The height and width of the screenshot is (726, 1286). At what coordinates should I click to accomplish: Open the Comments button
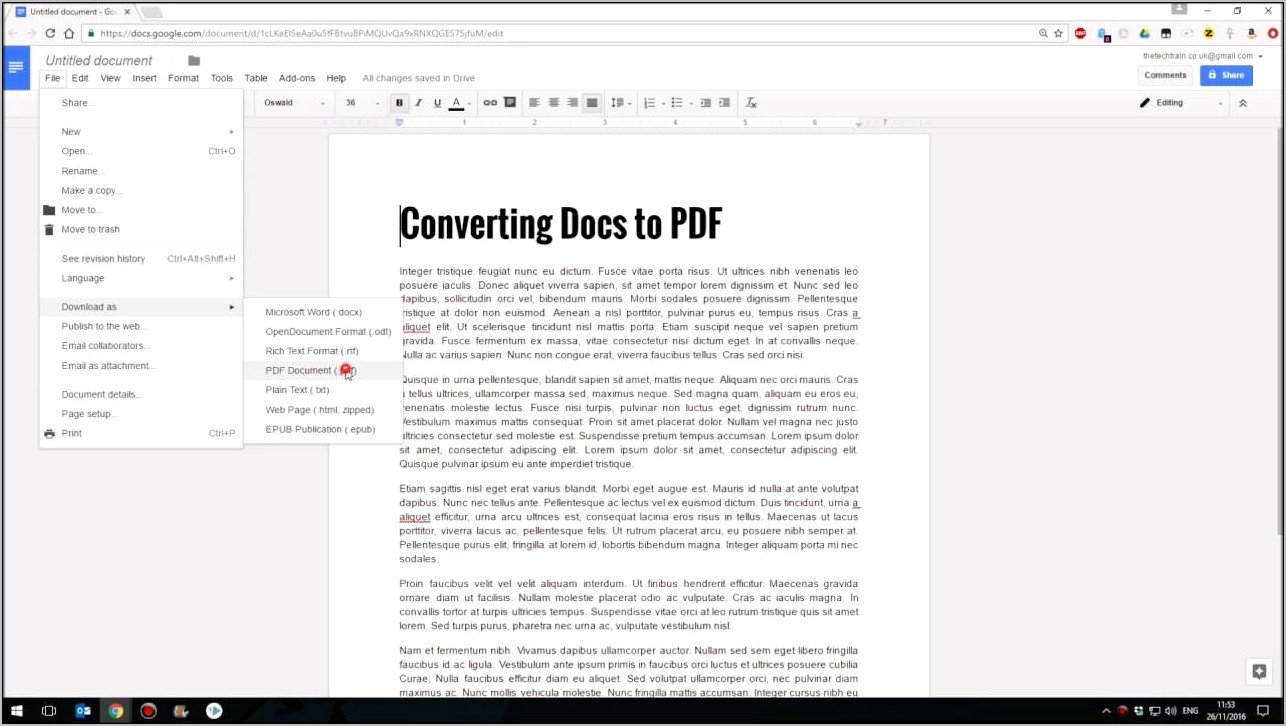point(1165,75)
